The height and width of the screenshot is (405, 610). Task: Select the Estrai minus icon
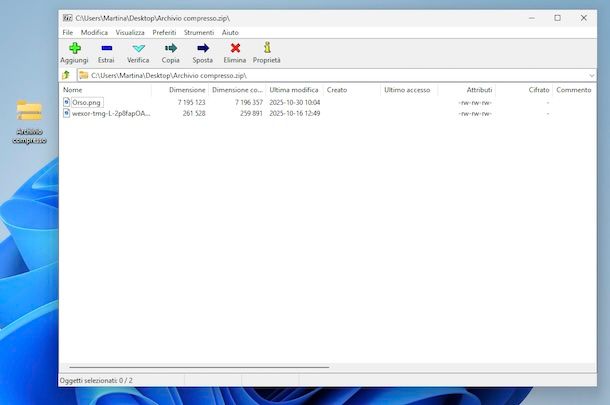click(107, 48)
